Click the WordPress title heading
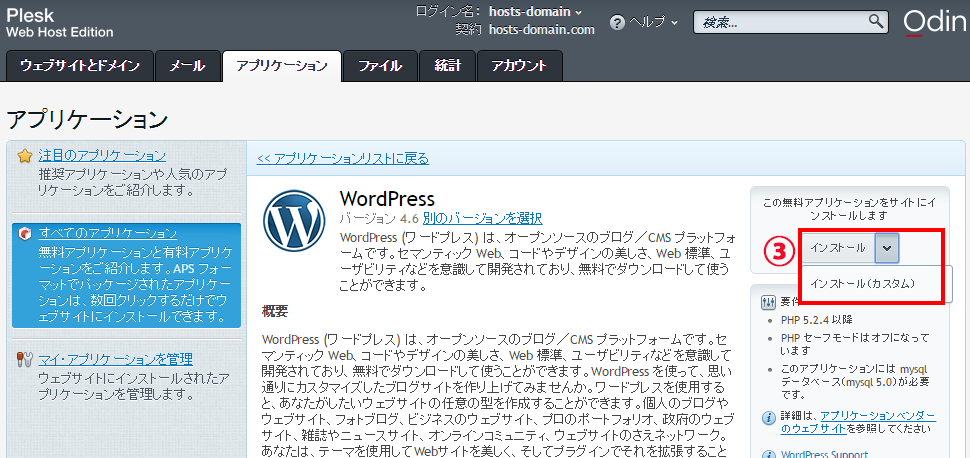The image size is (970, 458). click(x=387, y=199)
